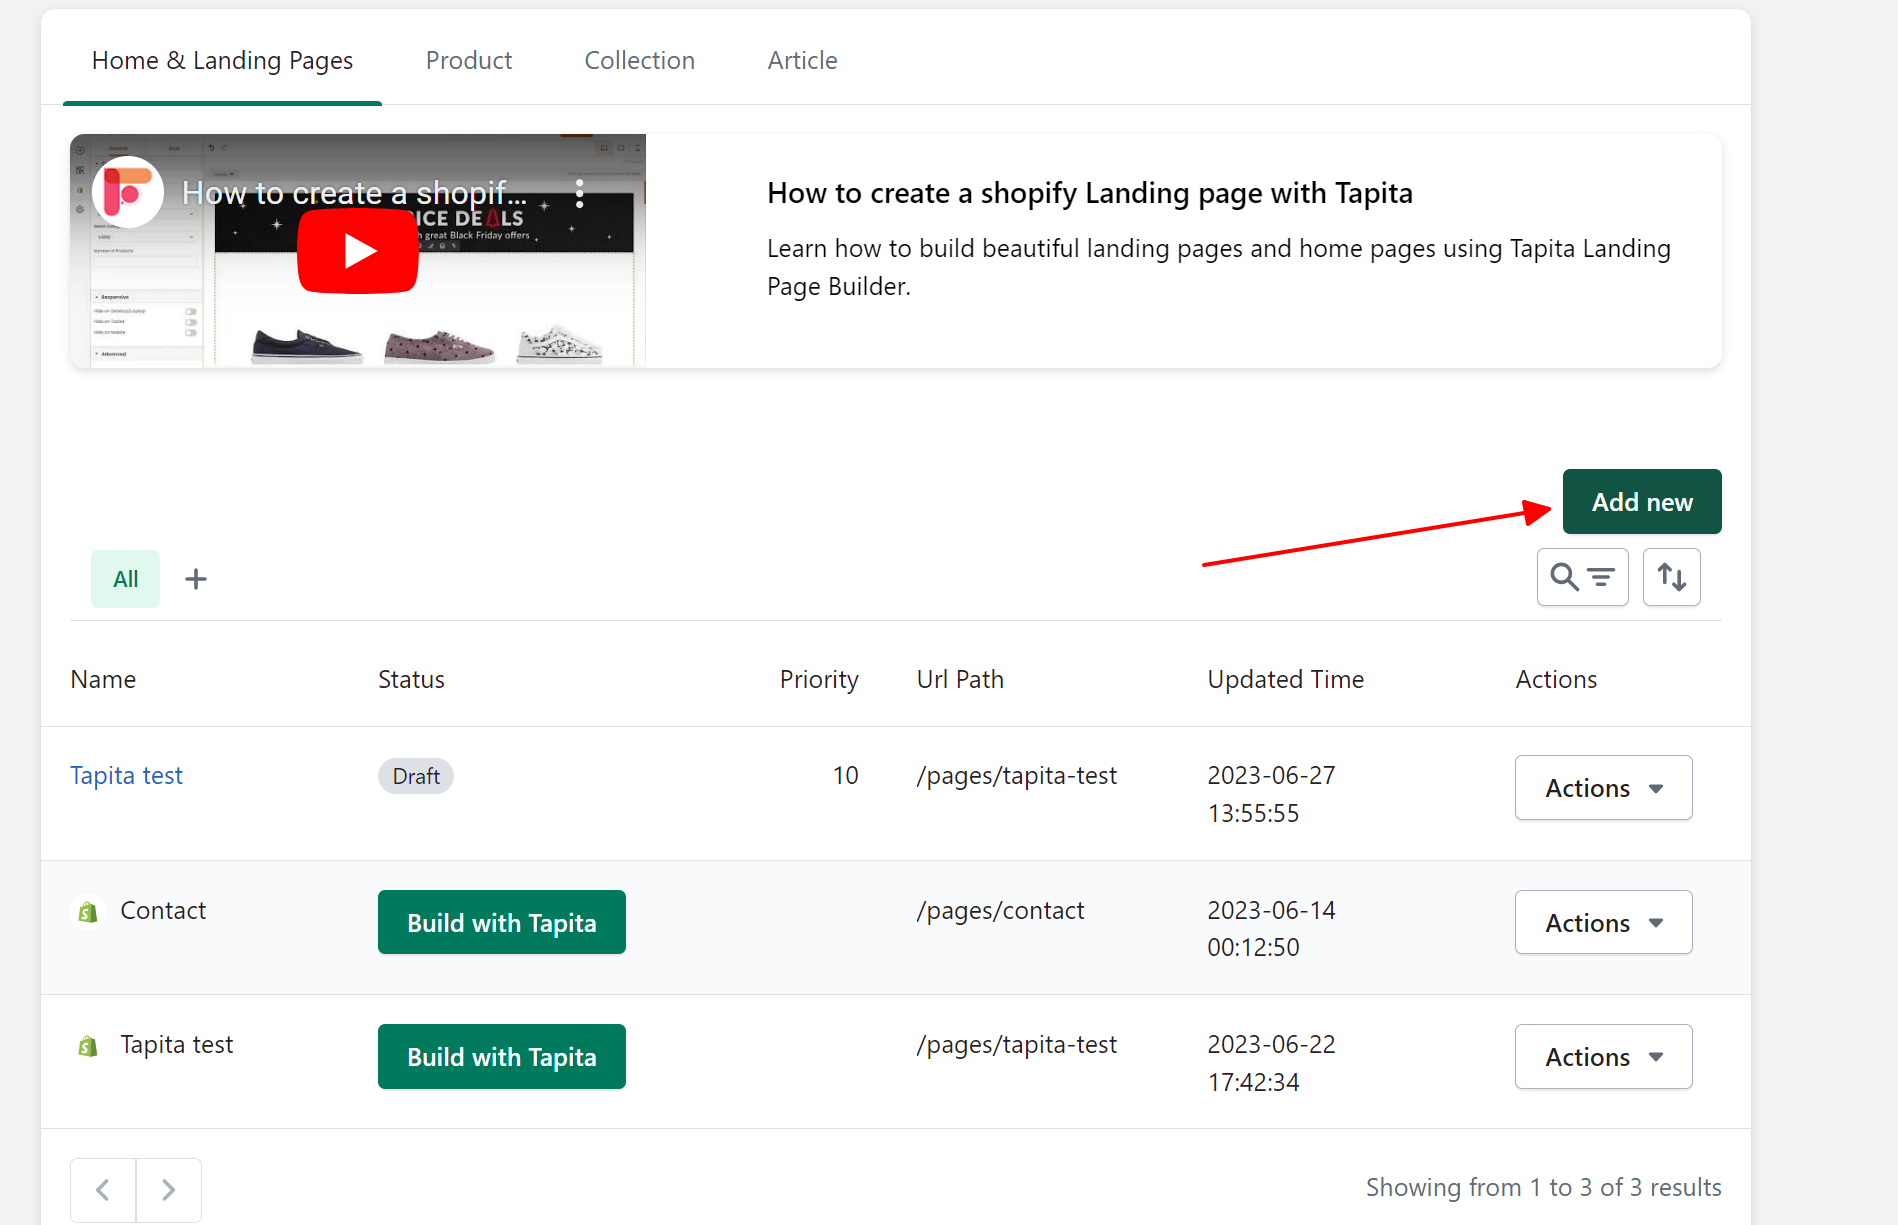Go to the previous results page

pos(103,1190)
